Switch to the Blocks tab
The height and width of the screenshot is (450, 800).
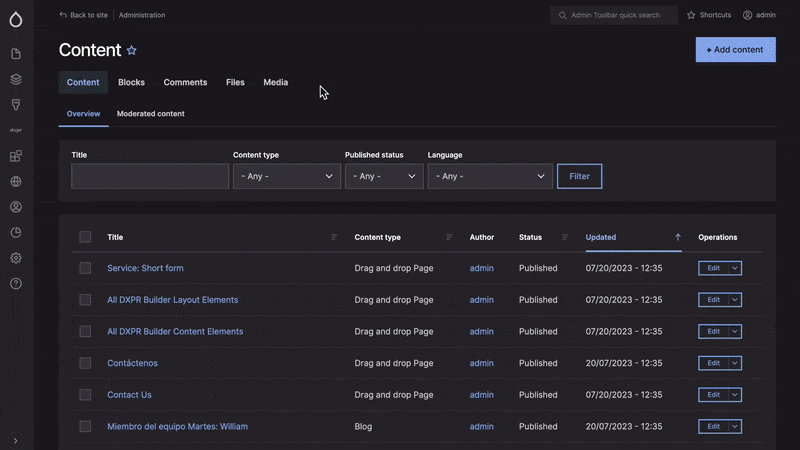pyautogui.click(x=131, y=82)
